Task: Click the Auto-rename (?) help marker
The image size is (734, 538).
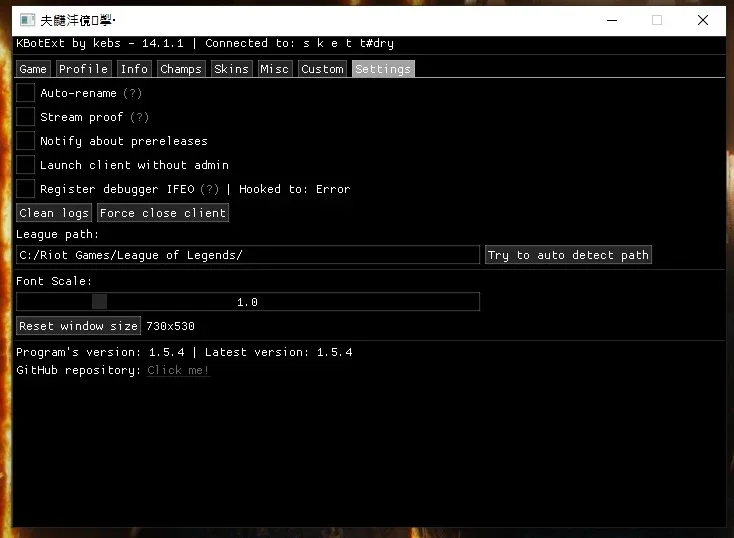Action: coord(132,93)
